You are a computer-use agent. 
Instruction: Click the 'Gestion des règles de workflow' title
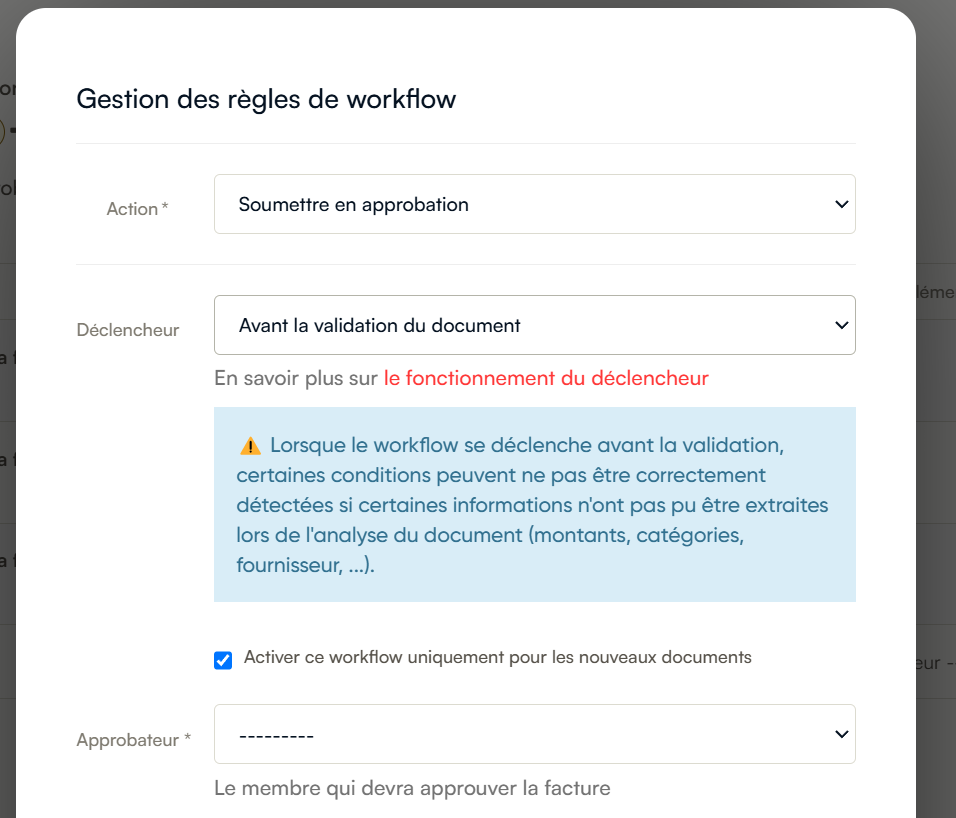(266, 99)
